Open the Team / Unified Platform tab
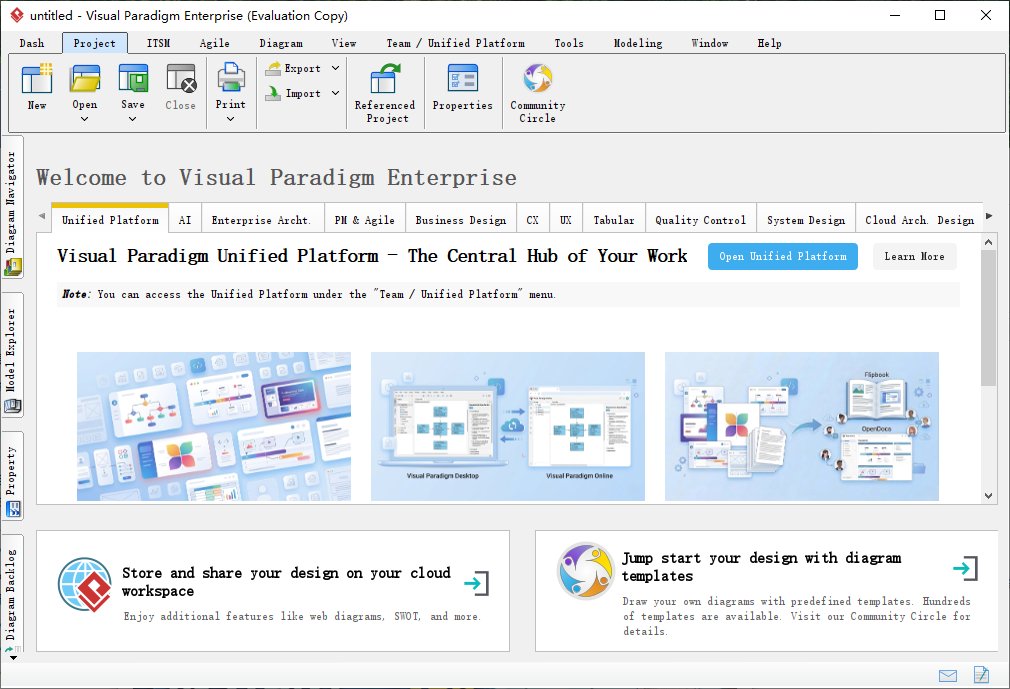Viewport: 1010px width, 689px height. coord(455,43)
